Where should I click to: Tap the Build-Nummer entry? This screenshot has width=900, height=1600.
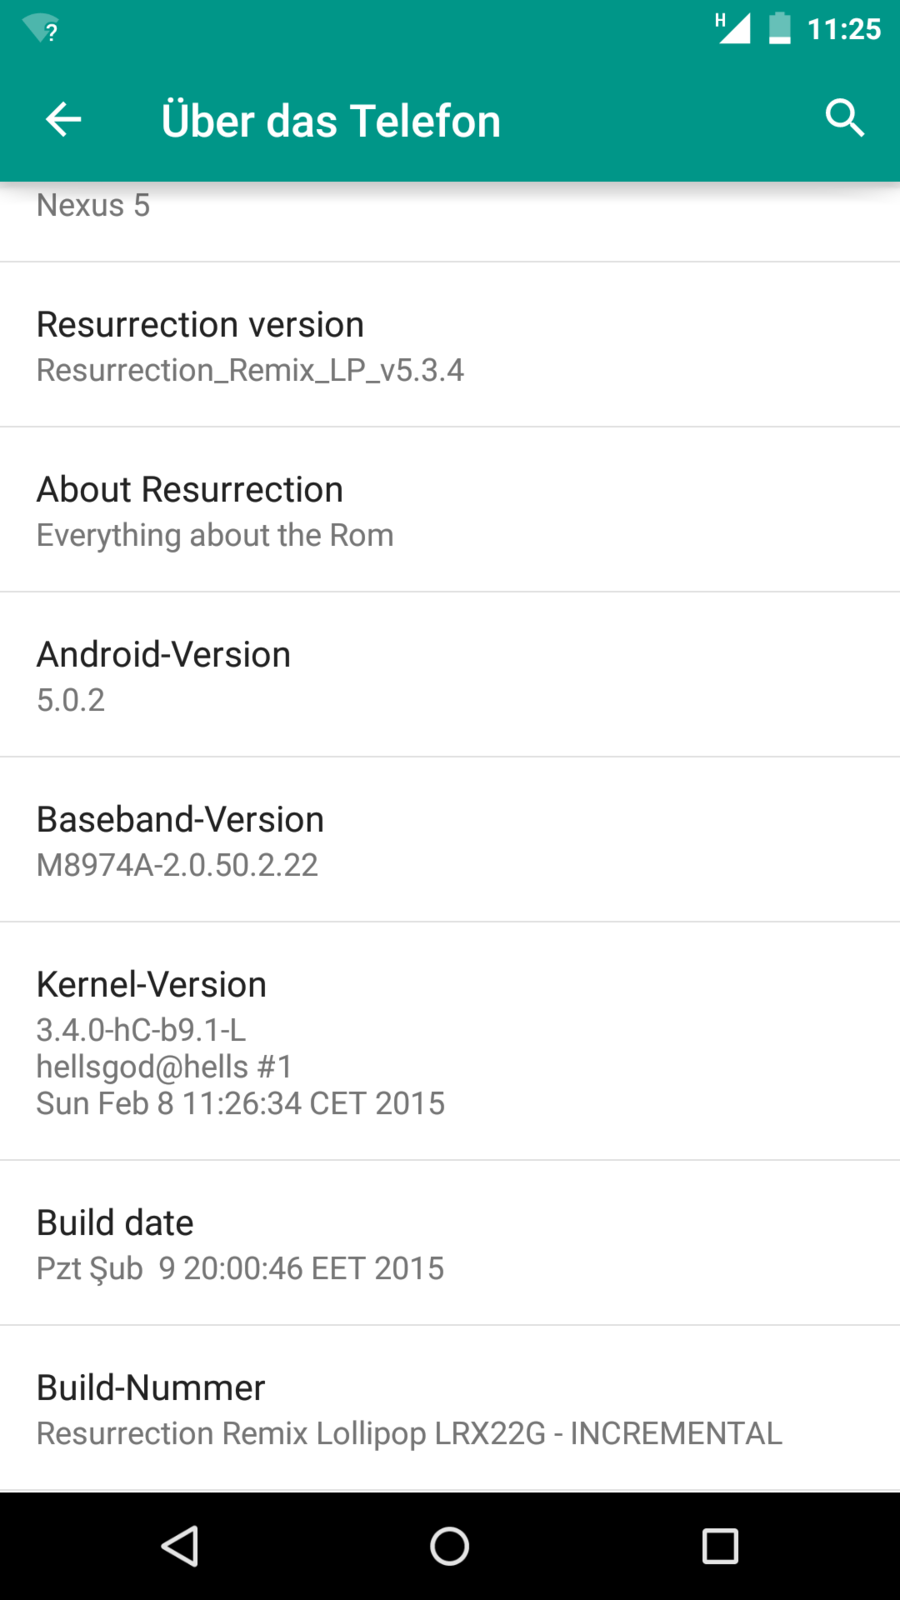pyautogui.click(x=450, y=1408)
